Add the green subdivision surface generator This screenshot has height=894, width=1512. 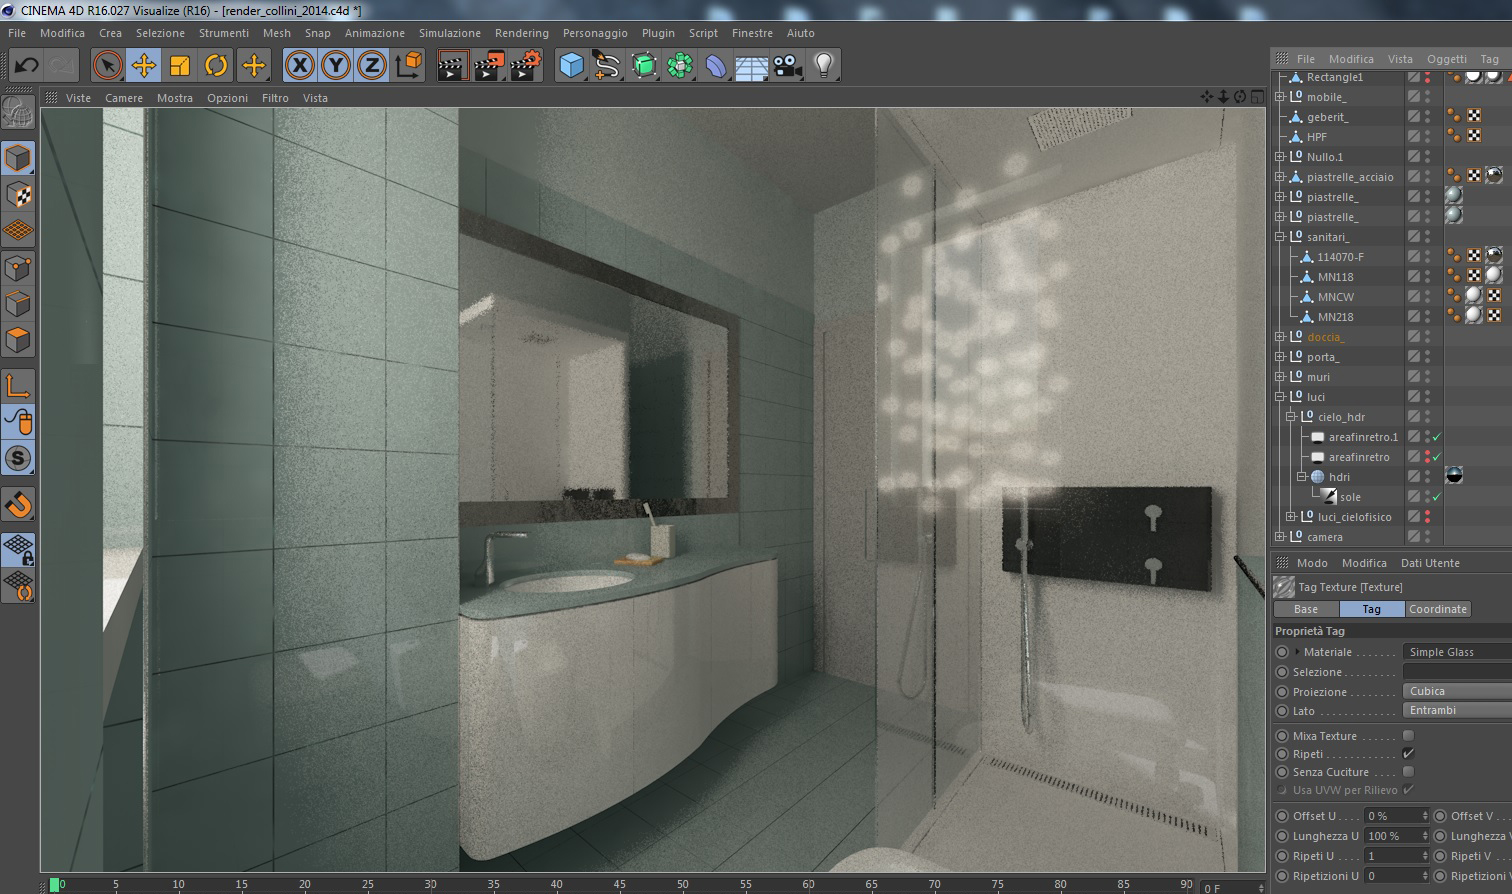(x=644, y=66)
